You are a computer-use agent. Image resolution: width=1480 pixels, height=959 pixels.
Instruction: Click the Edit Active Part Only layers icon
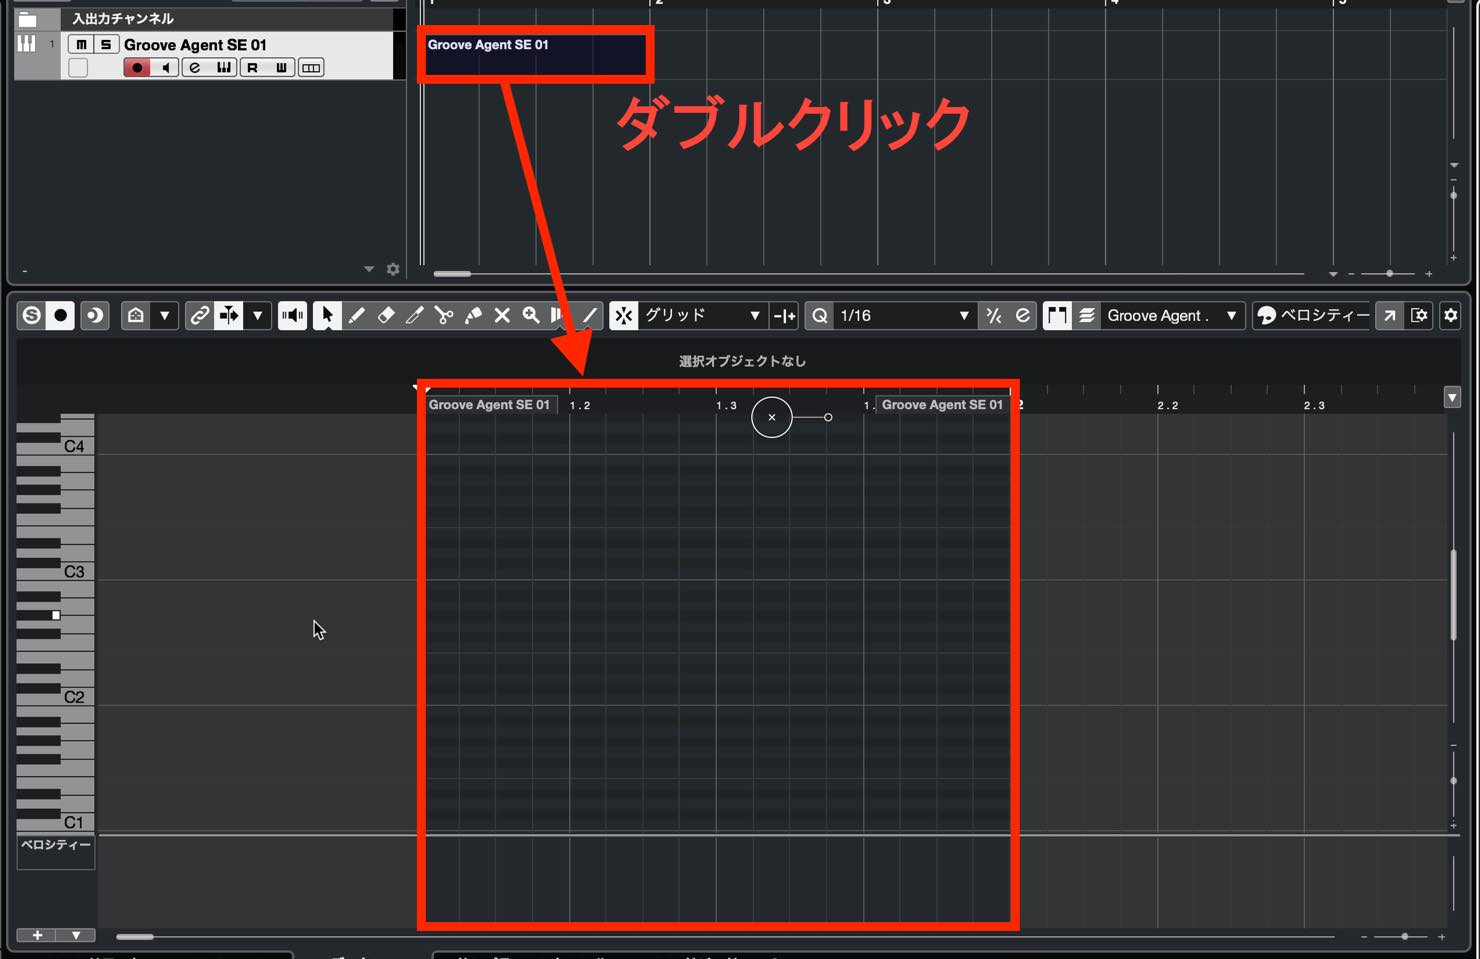point(1086,315)
